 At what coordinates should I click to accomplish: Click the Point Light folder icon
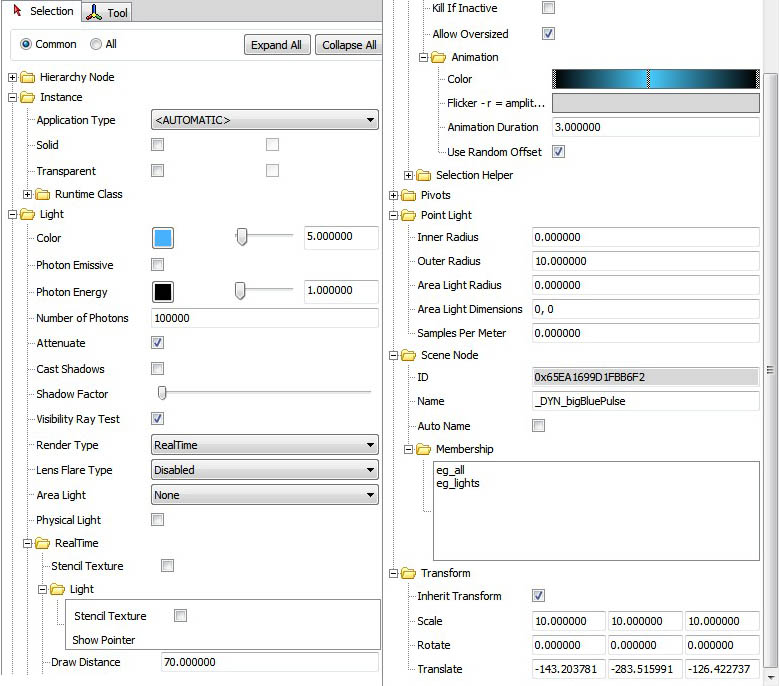pyautogui.click(x=408, y=215)
